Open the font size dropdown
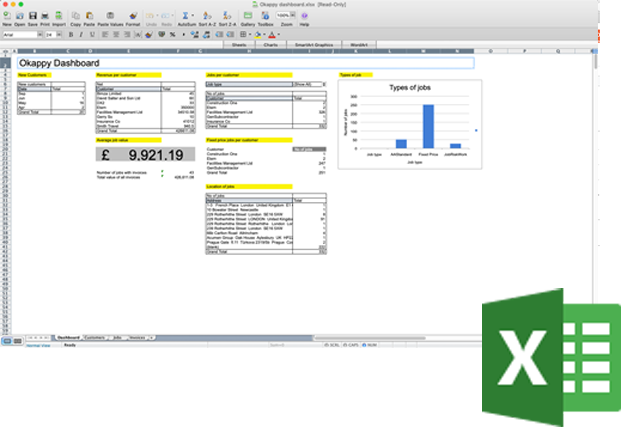The height and width of the screenshot is (427, 621). click(59, 35)
